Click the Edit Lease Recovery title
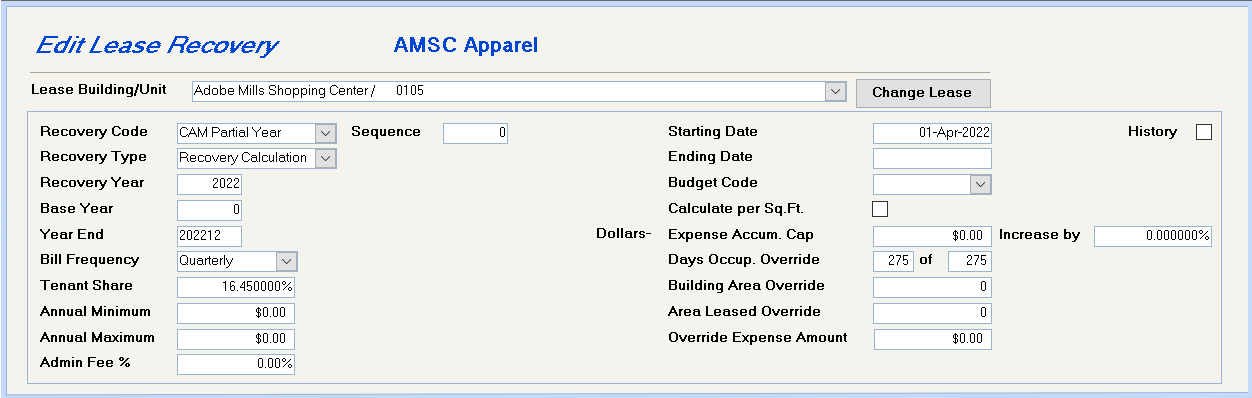The width and height of the screenshot is (1252, 398). pyautogui.click(x=157, y=46)
